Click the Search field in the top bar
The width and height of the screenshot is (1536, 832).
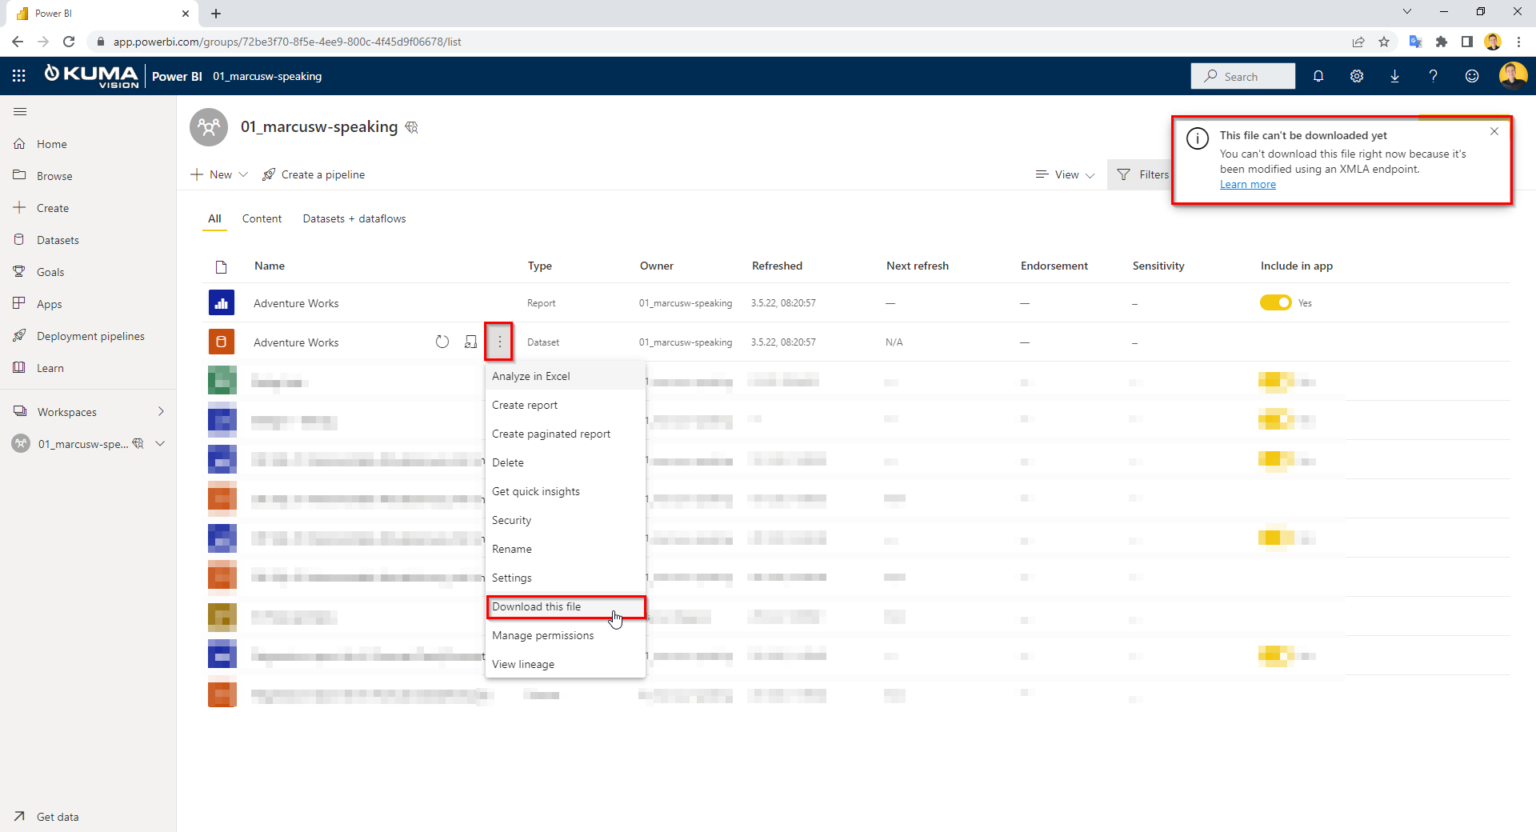[x=1242, y=75]
